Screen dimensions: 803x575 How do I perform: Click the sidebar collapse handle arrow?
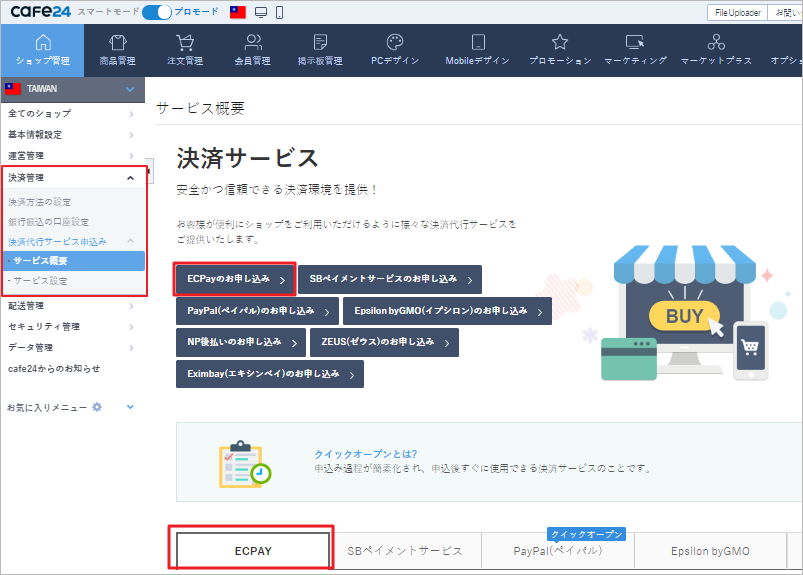coord(149,171)
